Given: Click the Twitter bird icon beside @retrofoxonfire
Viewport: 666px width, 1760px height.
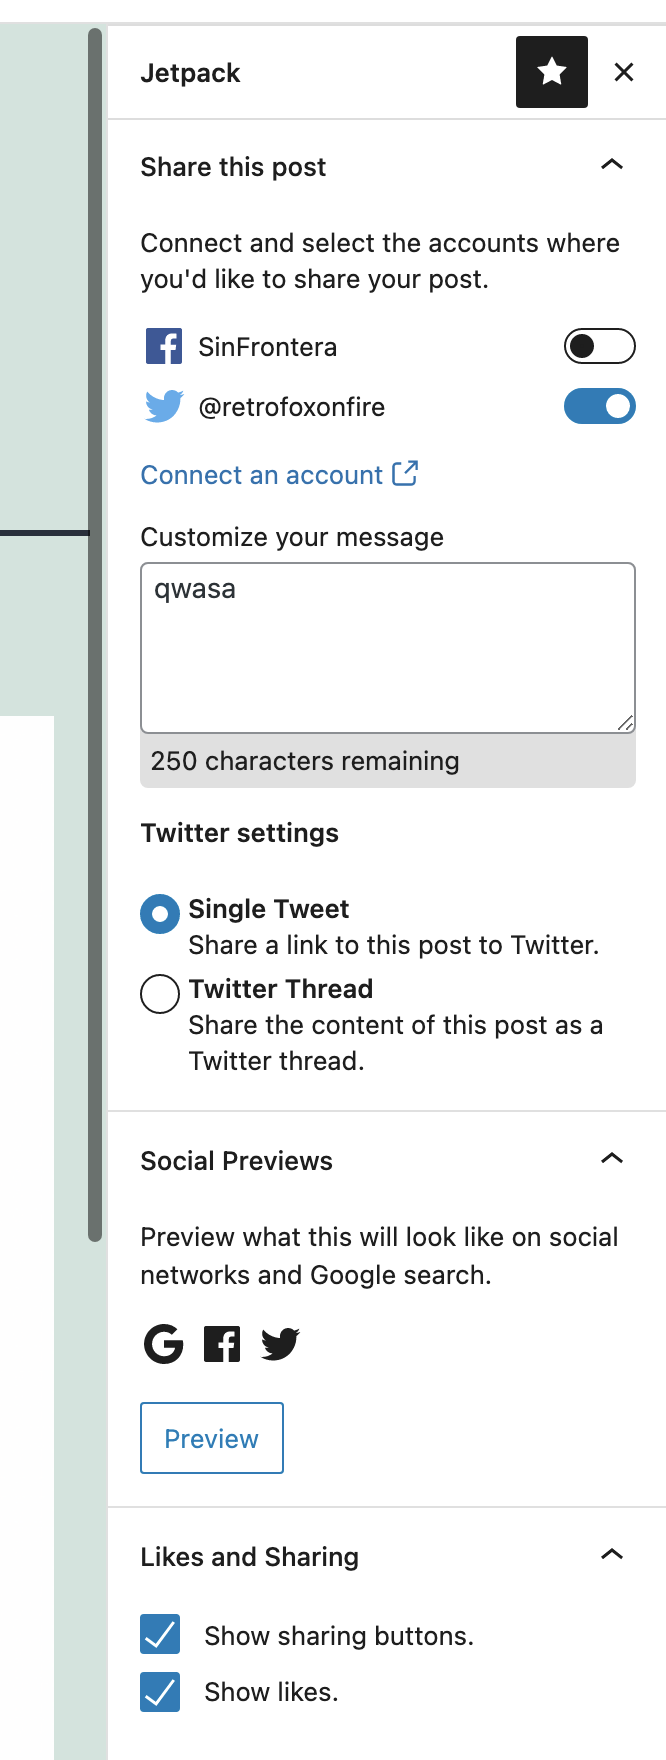Looking at the screenshot, I should [164, 407].
